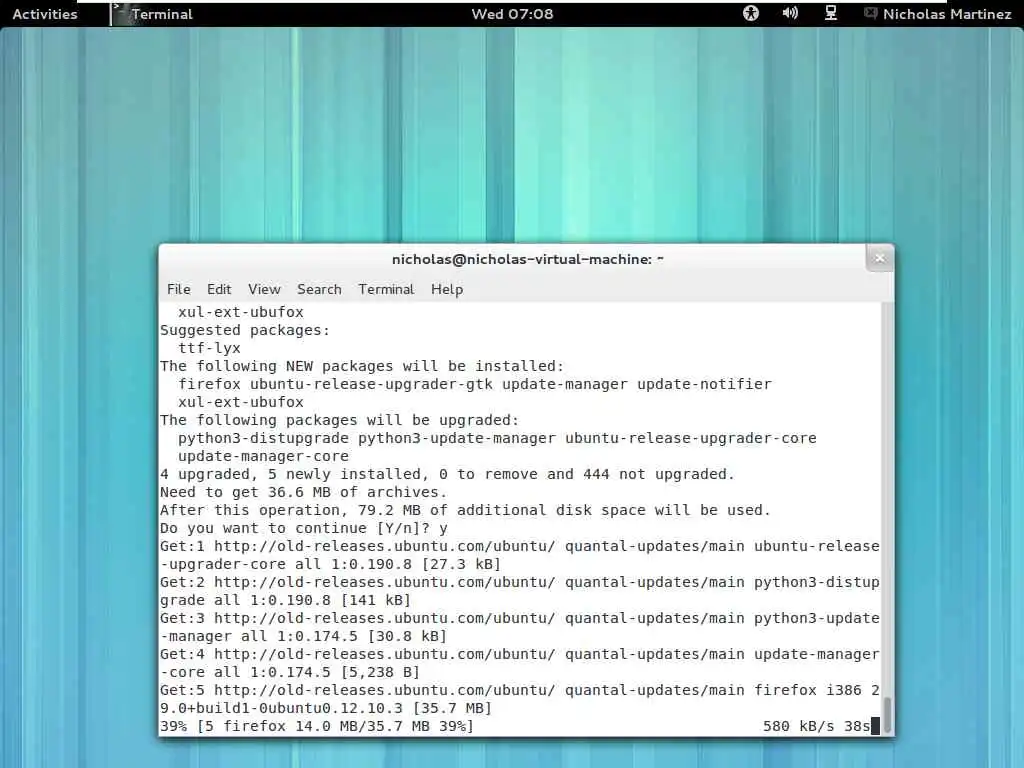The height and width of the screenshot is (768, 1024).
Task: Click the 'Get:5' firefox download line
Action: (x=520, y=690)
